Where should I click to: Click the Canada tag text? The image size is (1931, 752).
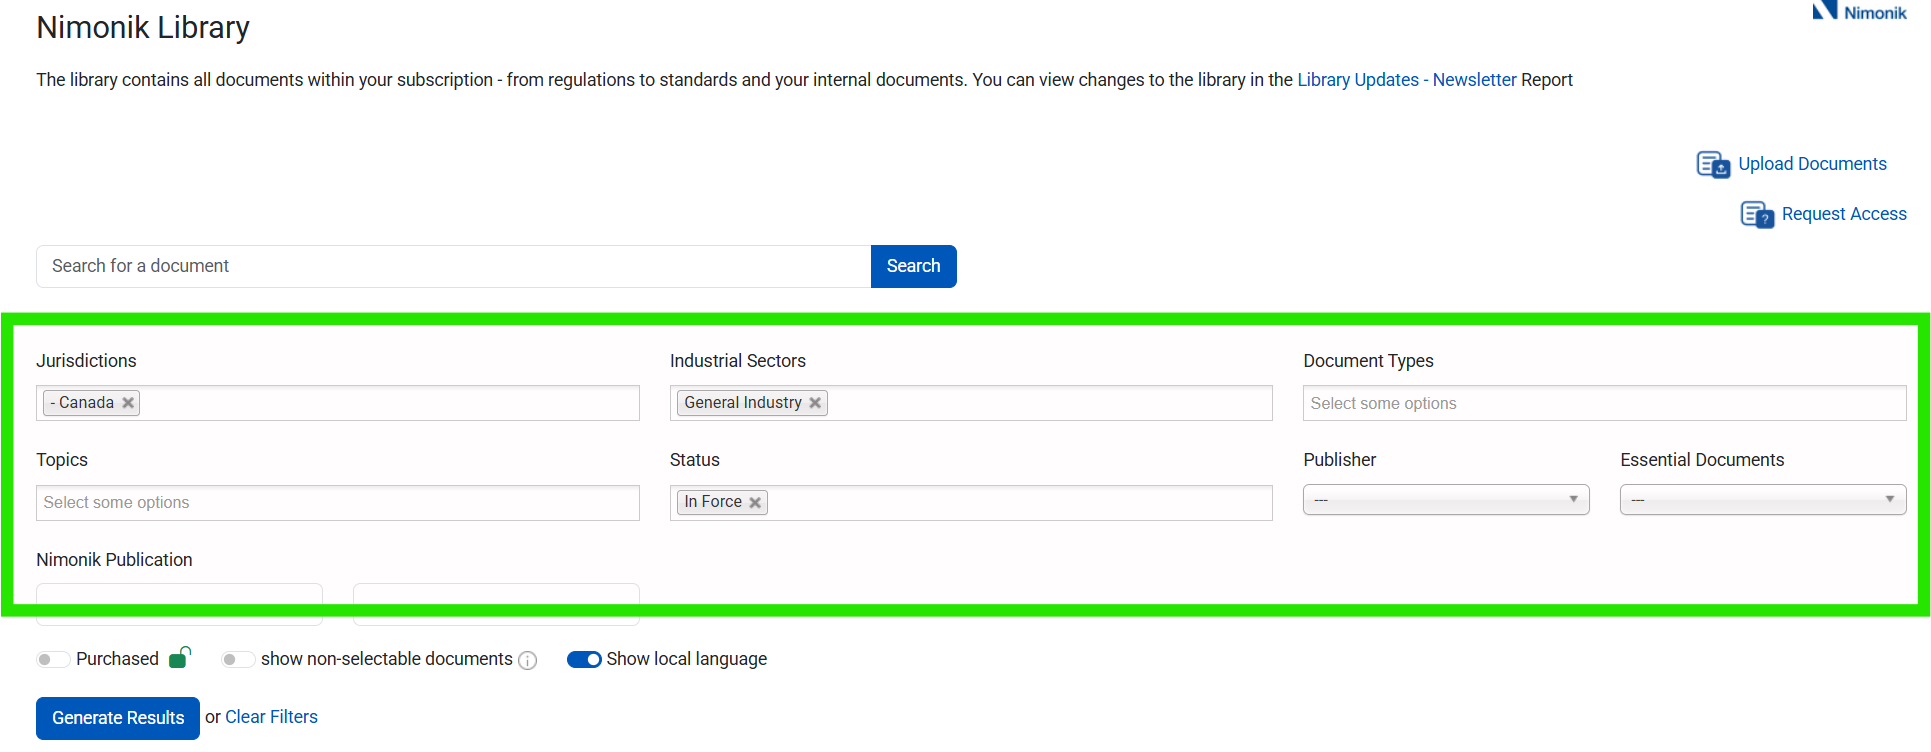86,403
